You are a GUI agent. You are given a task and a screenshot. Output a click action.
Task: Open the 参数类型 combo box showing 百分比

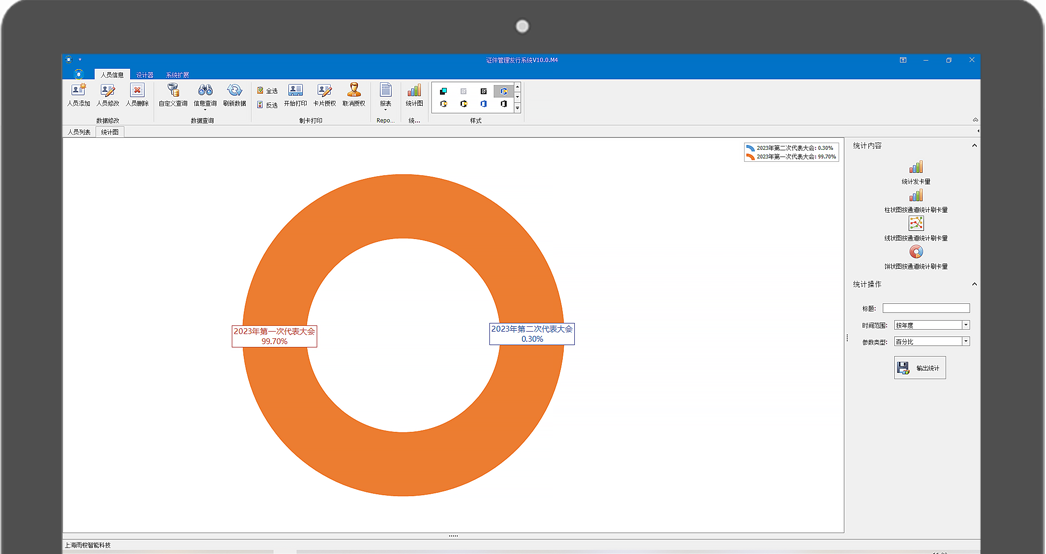932,341
